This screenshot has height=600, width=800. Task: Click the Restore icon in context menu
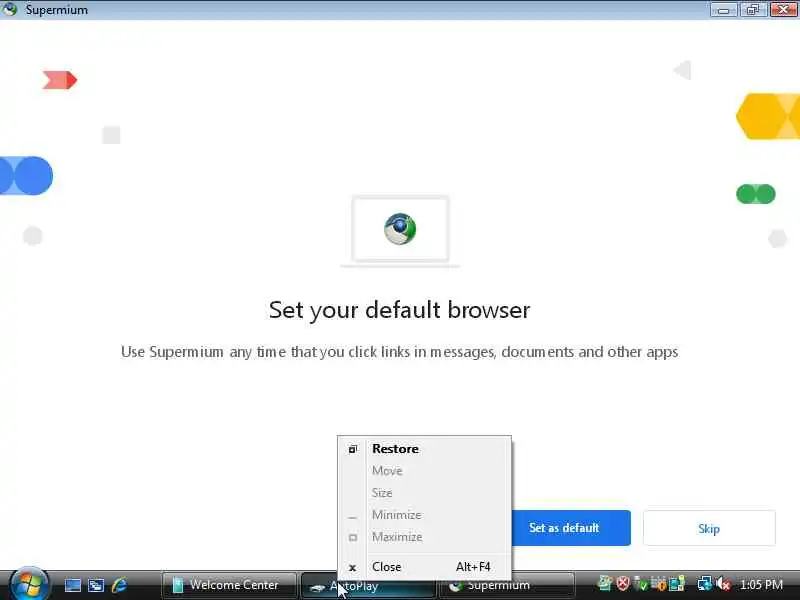tap(353, 449)
